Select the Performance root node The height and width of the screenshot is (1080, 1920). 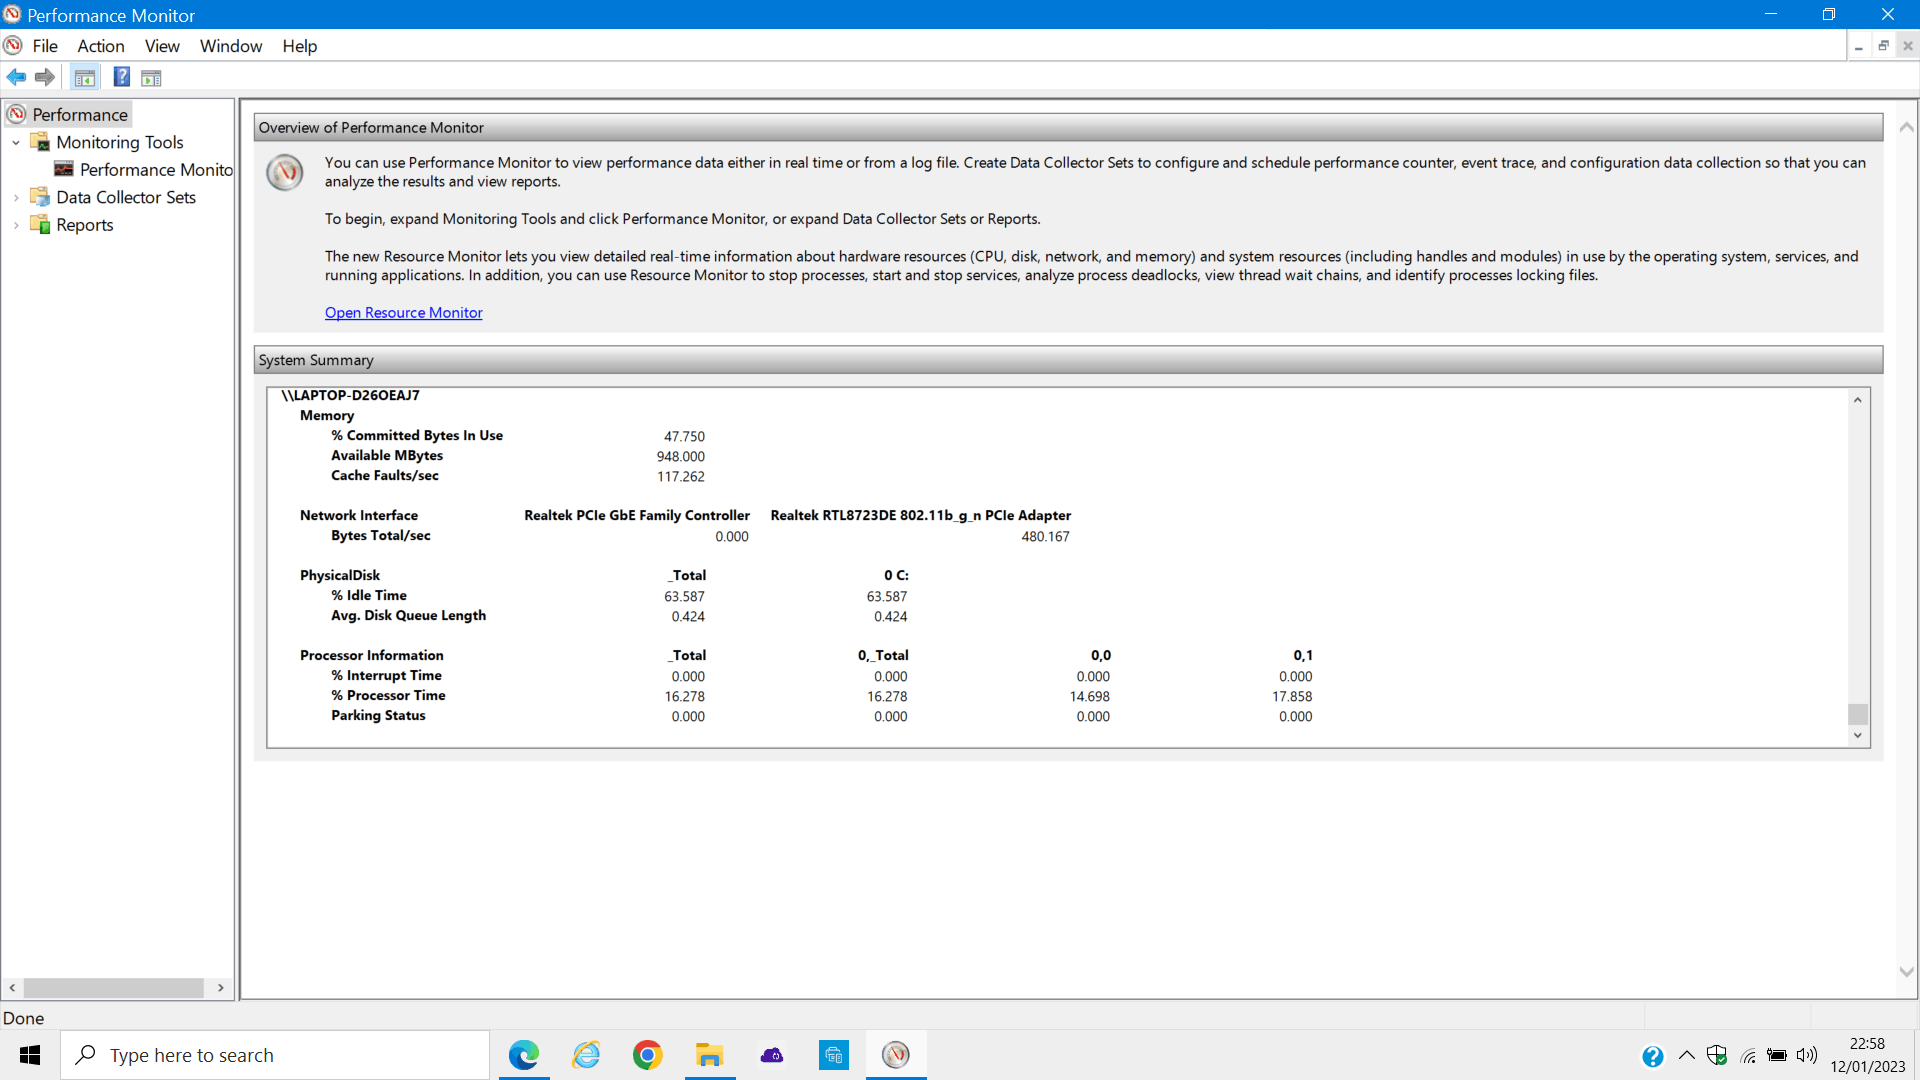tap(80, 114)
